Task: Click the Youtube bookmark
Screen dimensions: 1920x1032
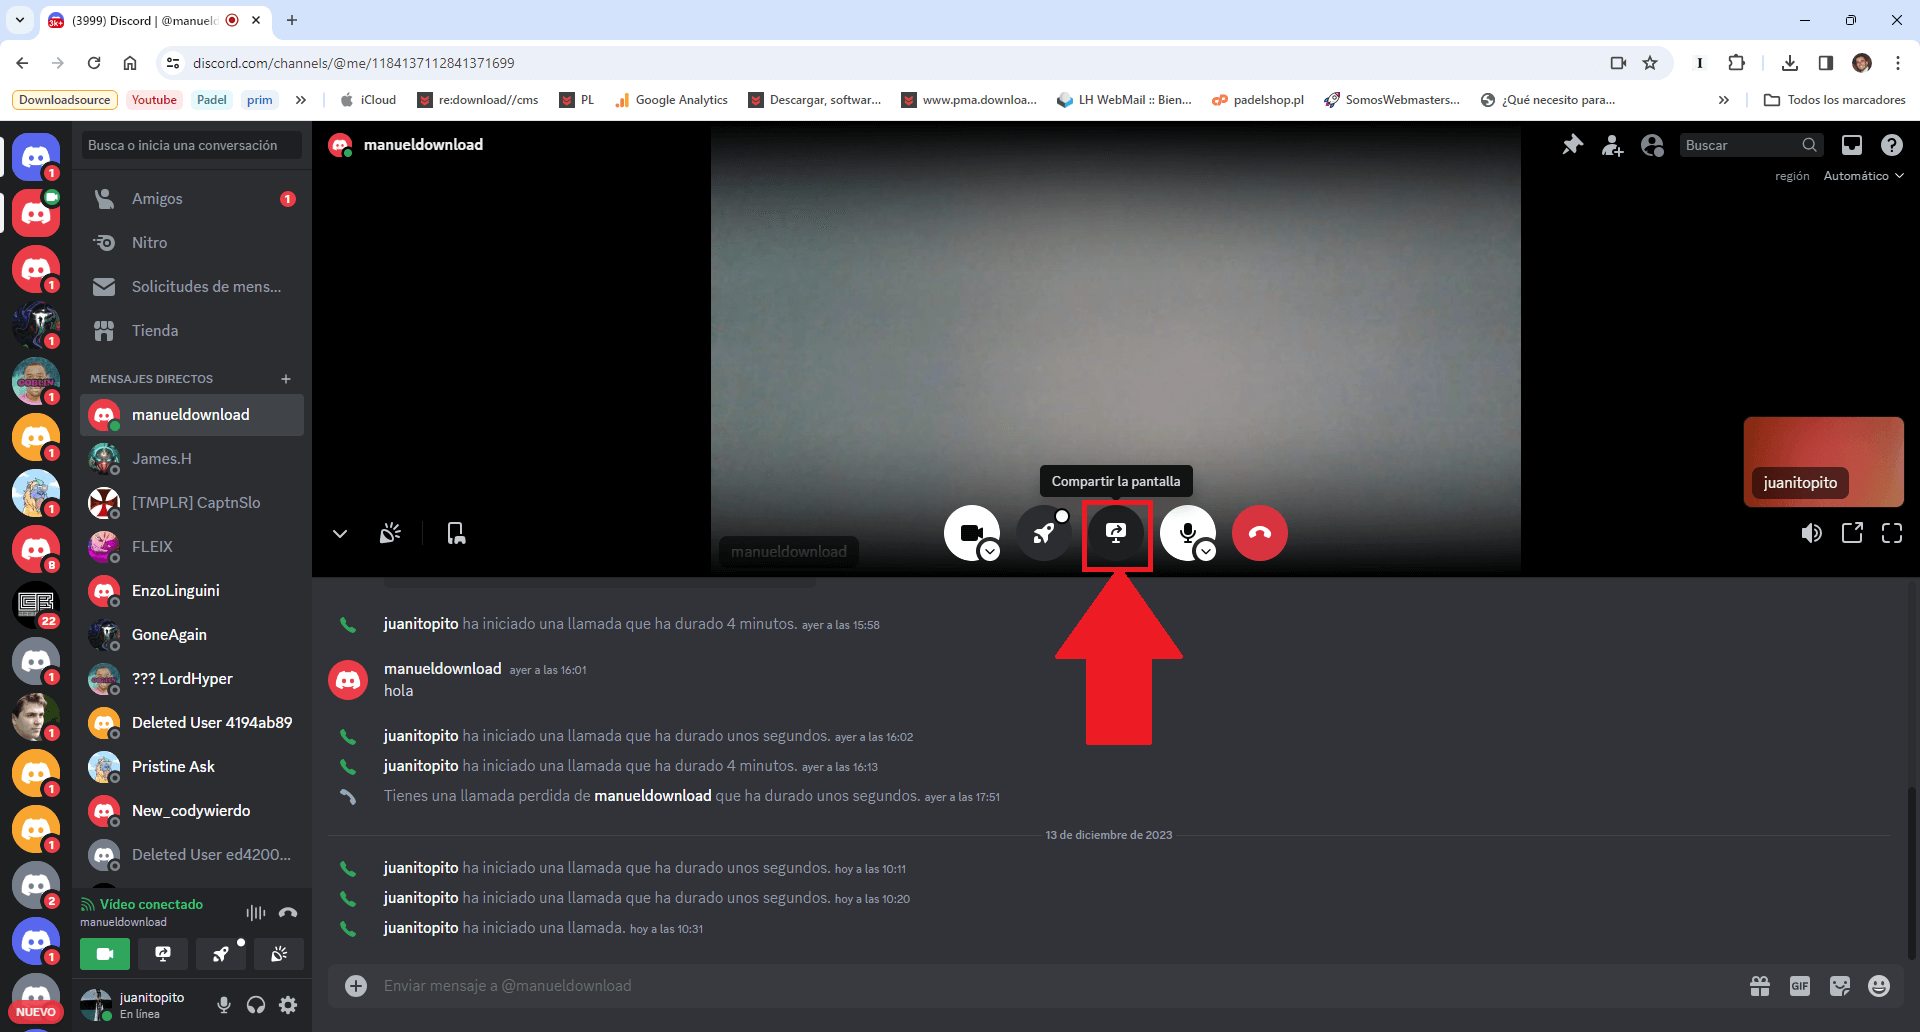Action: click(154, 100)
